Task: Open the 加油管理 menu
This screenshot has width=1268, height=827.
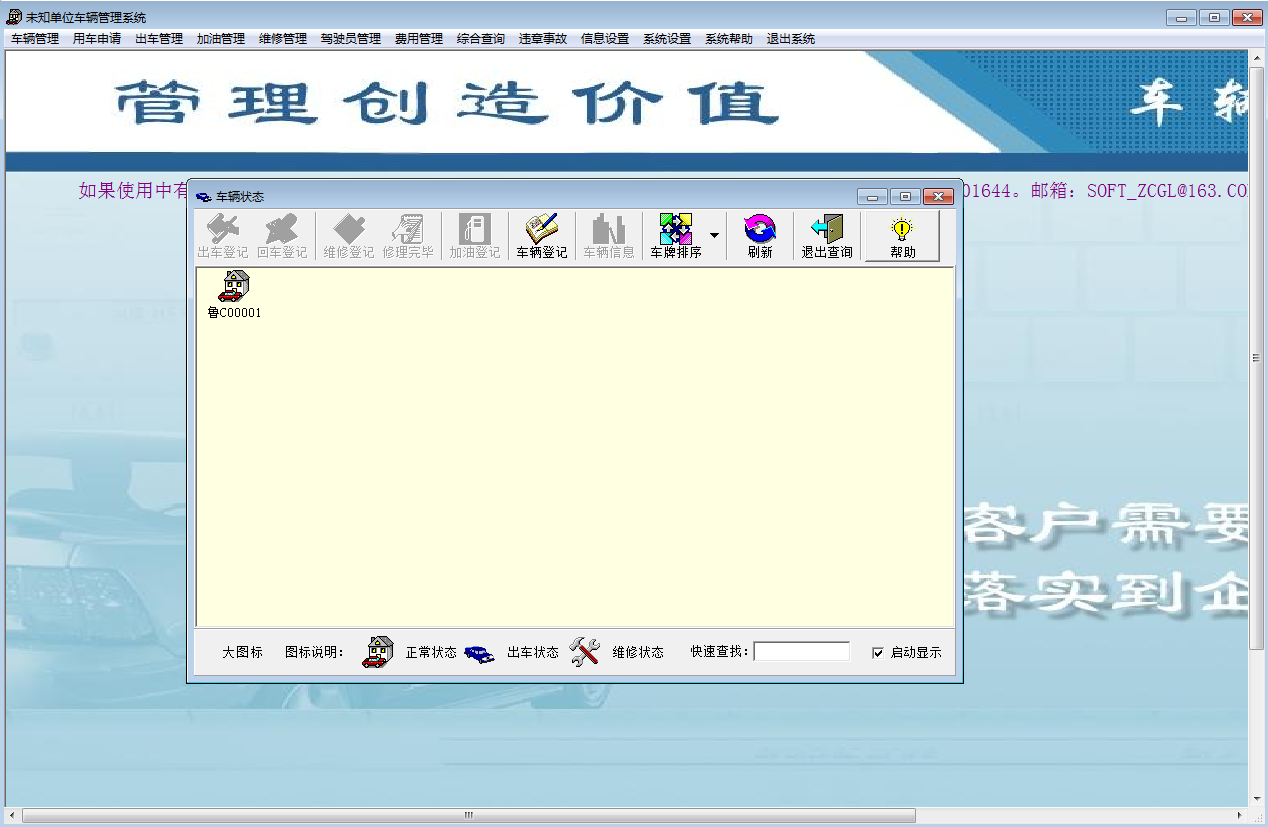Action: click(221, 39)
